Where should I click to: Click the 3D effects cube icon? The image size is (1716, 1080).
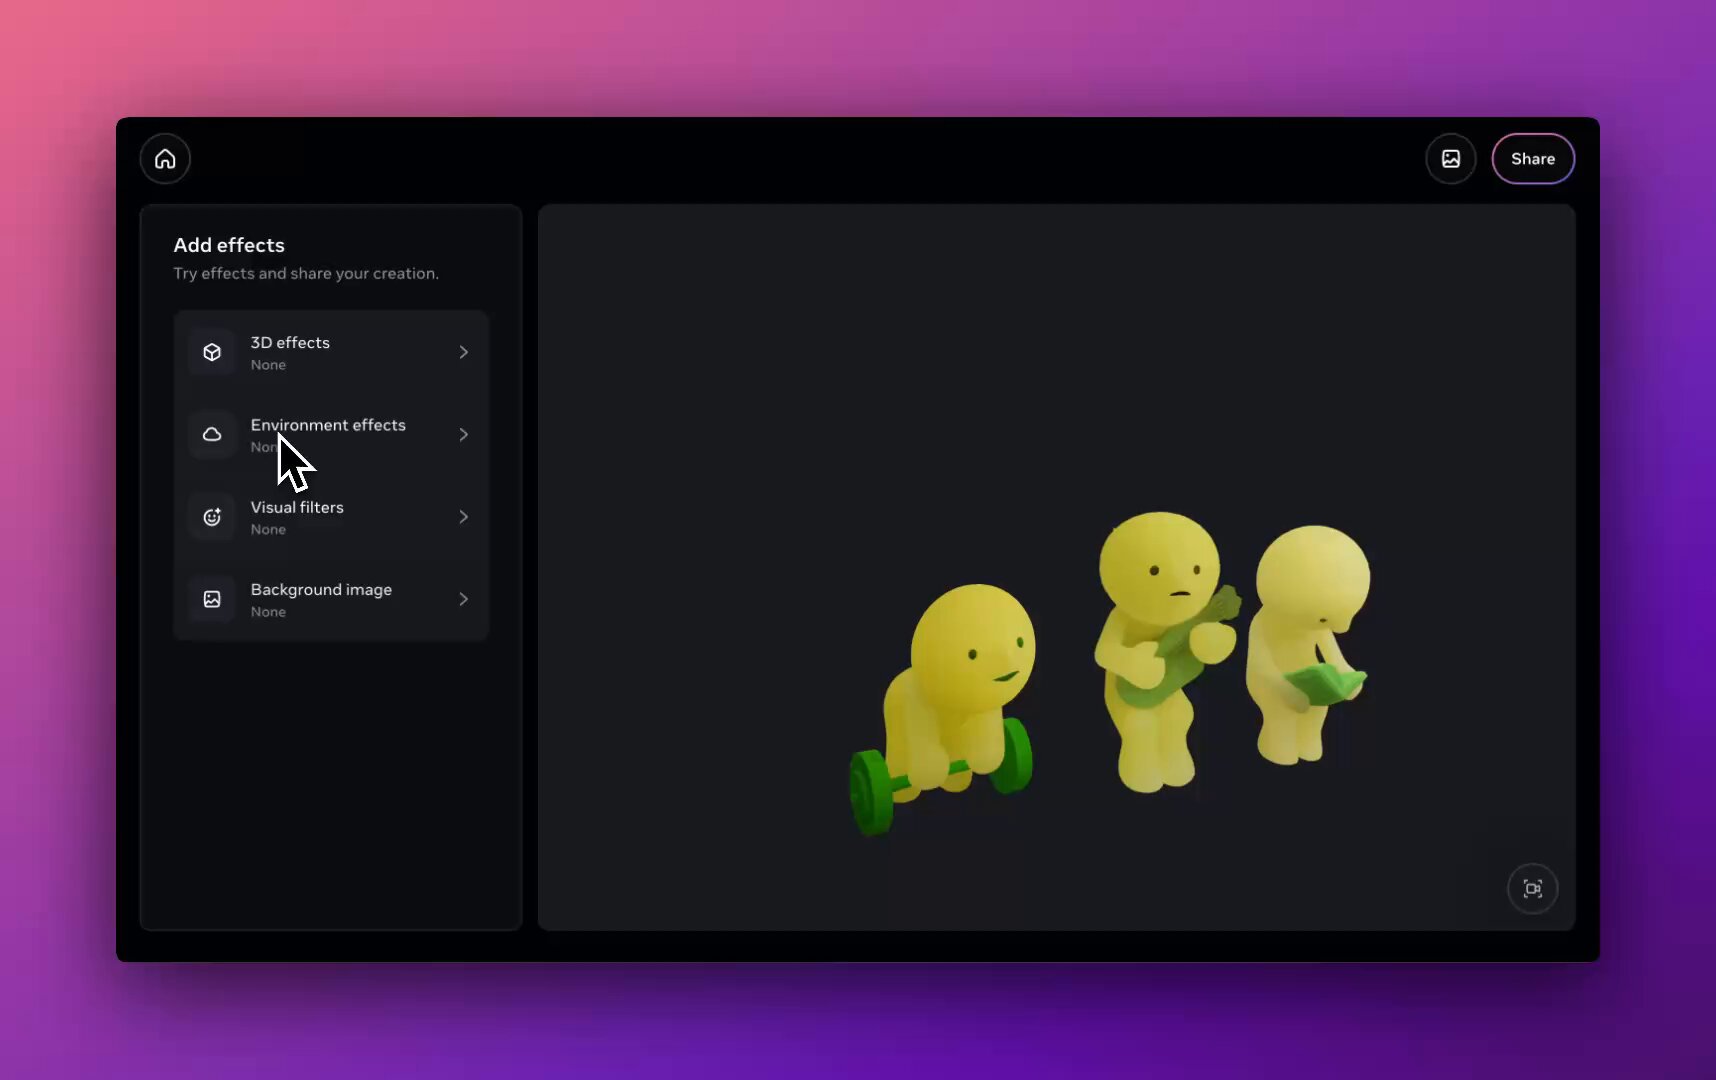pos(212,352)
